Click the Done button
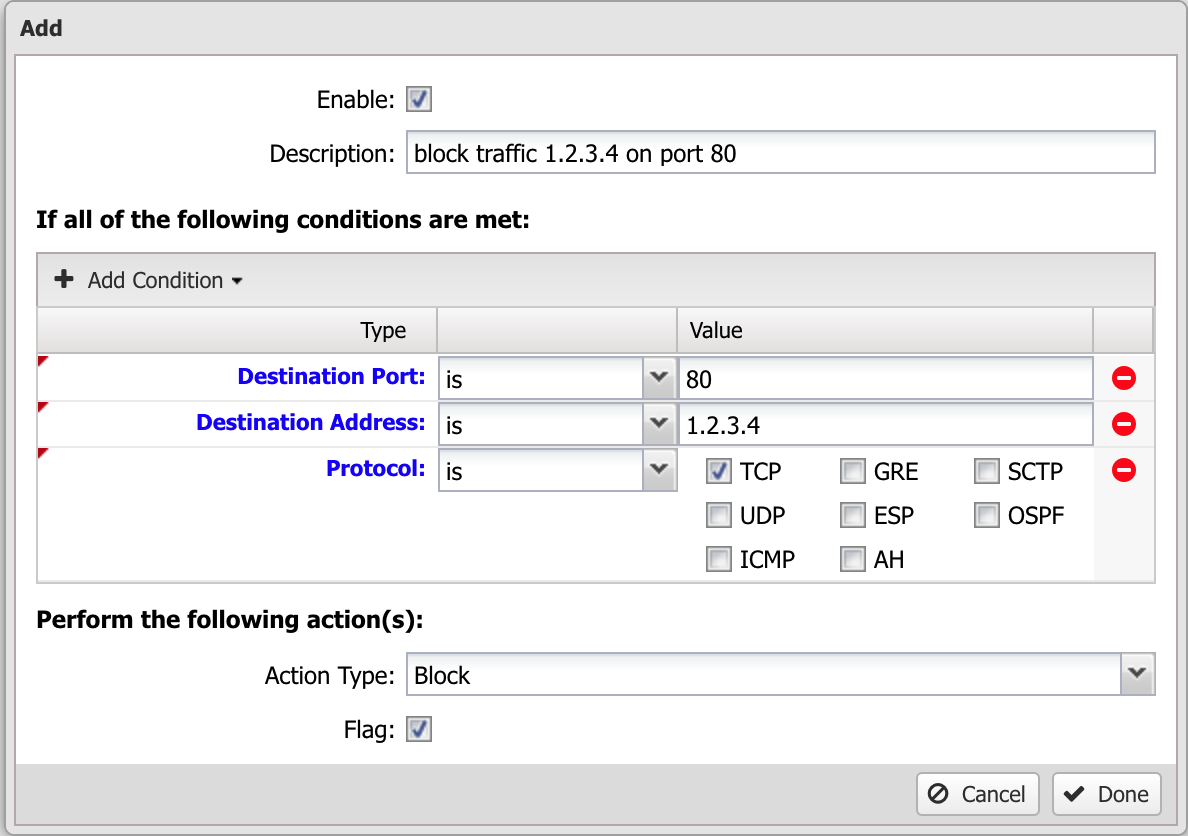Screen dimensions: 1188x836 1106,794
